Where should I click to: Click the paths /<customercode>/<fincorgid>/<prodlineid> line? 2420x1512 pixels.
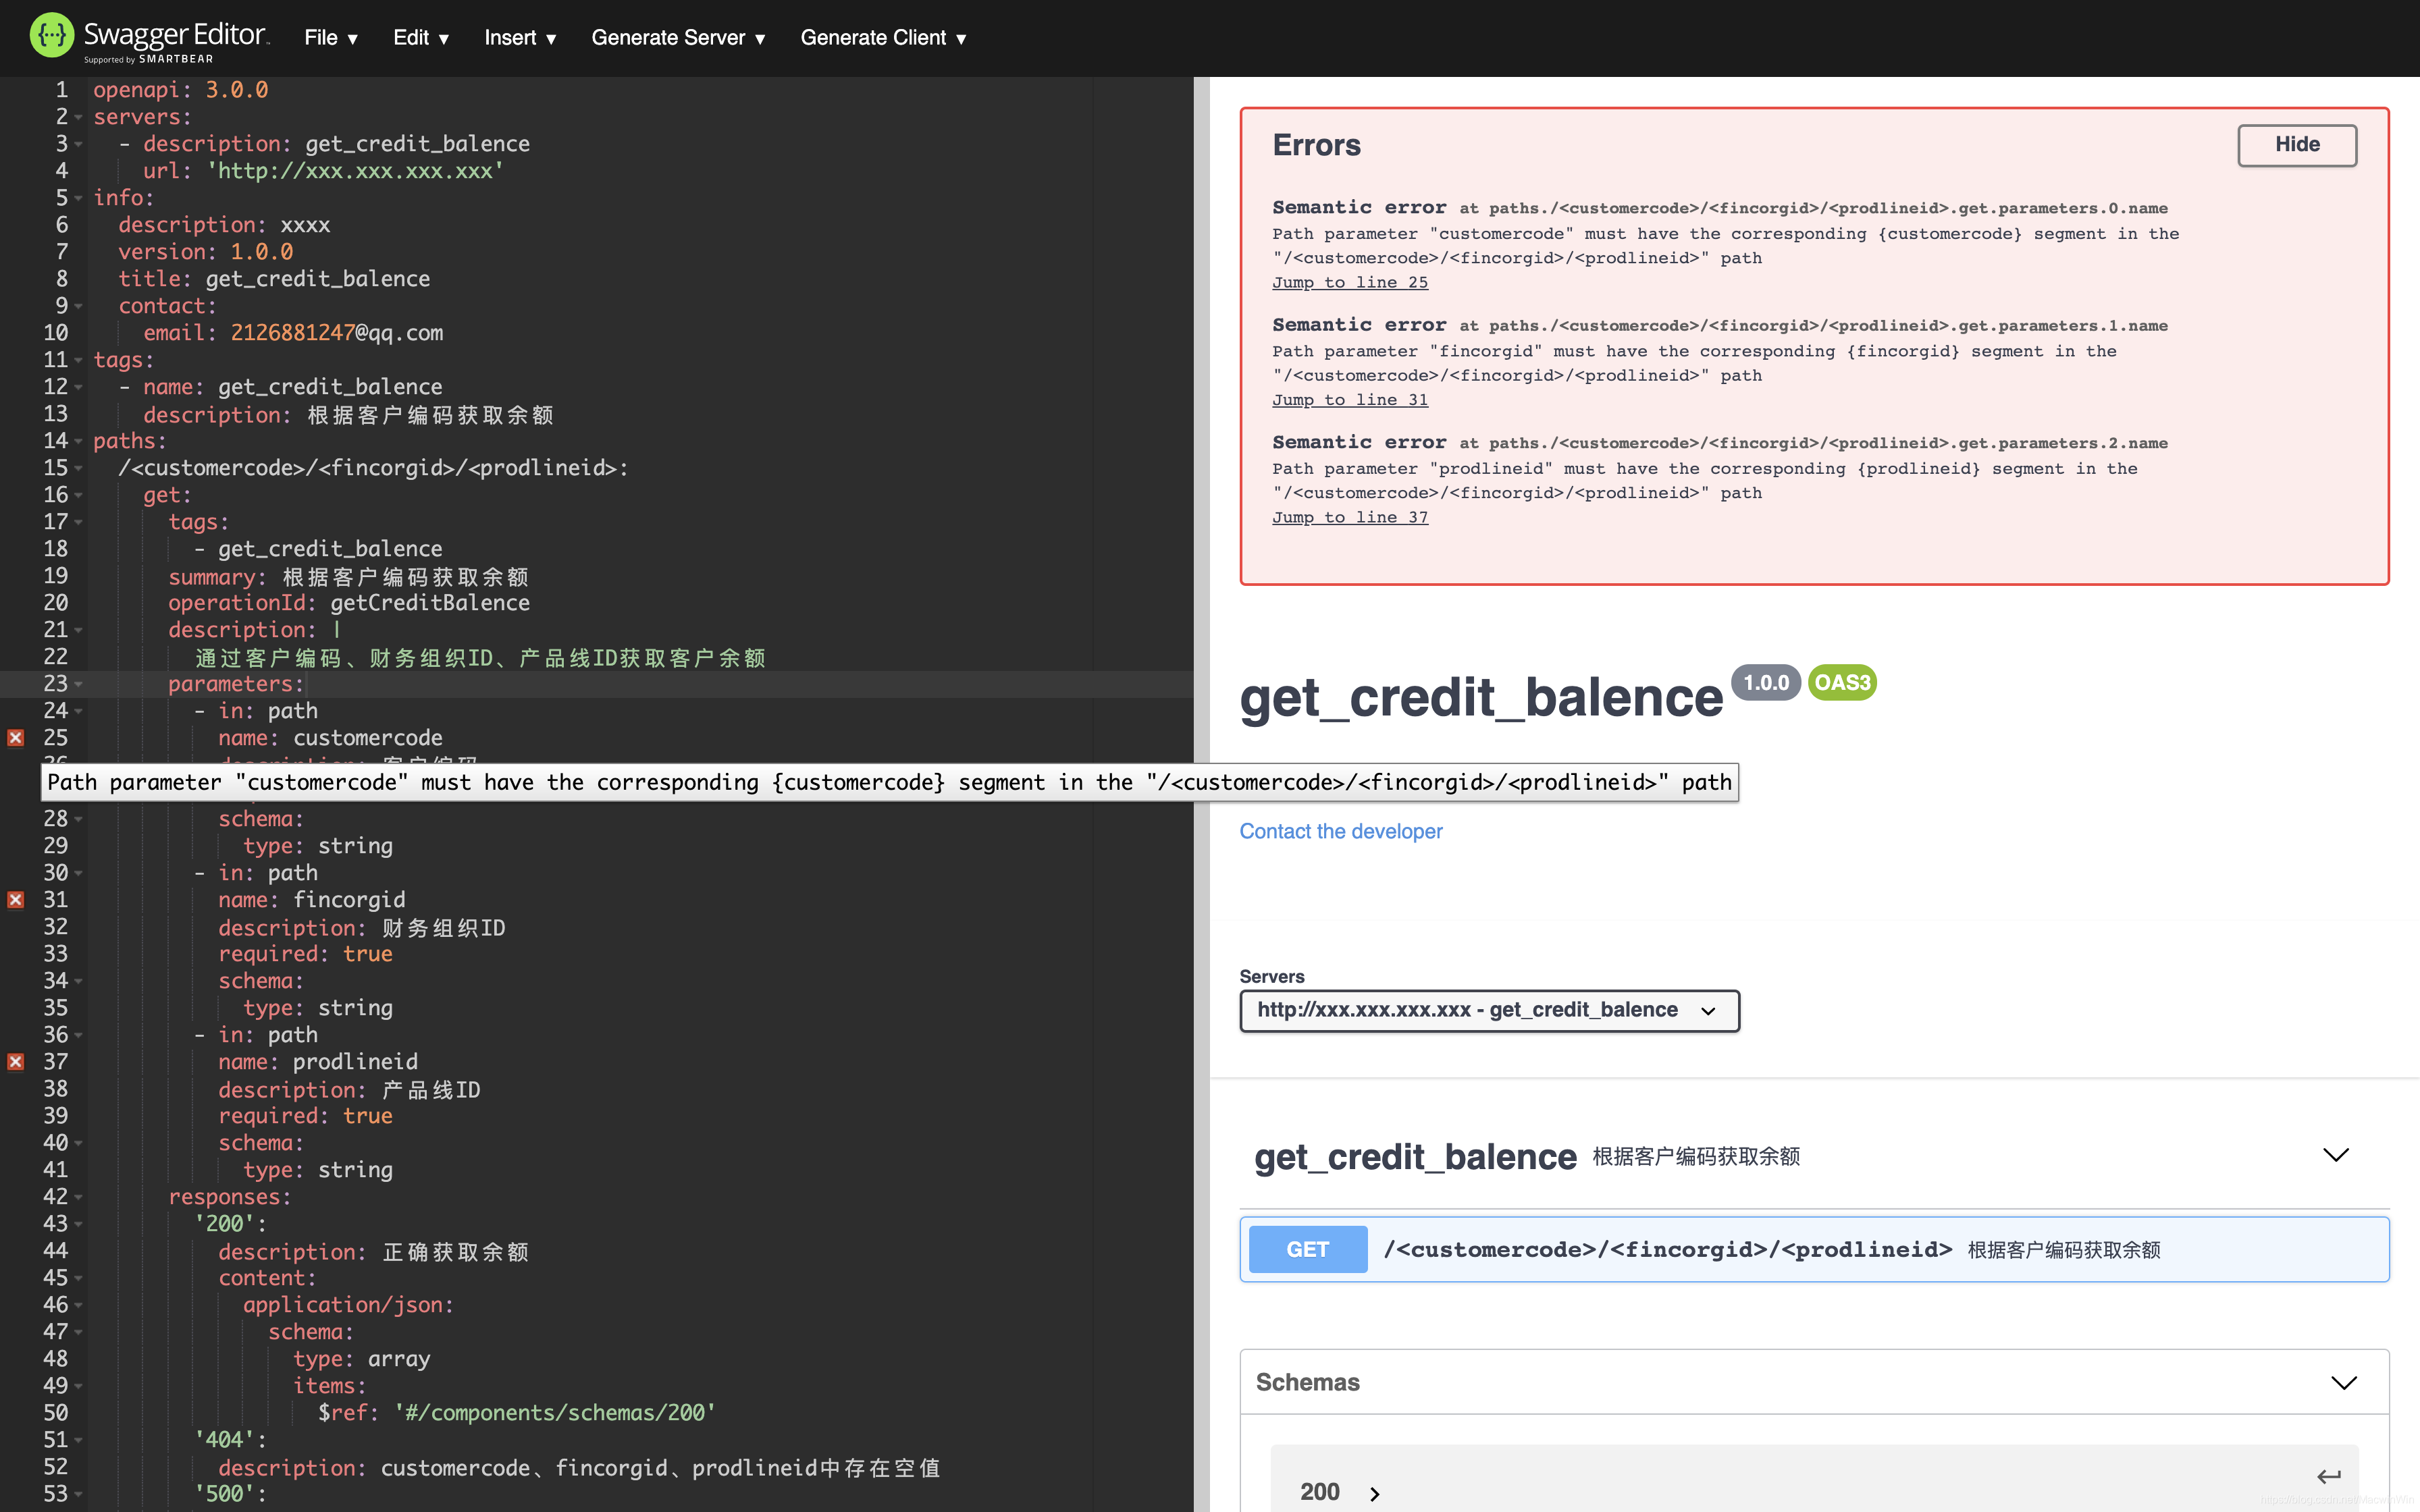373,468
